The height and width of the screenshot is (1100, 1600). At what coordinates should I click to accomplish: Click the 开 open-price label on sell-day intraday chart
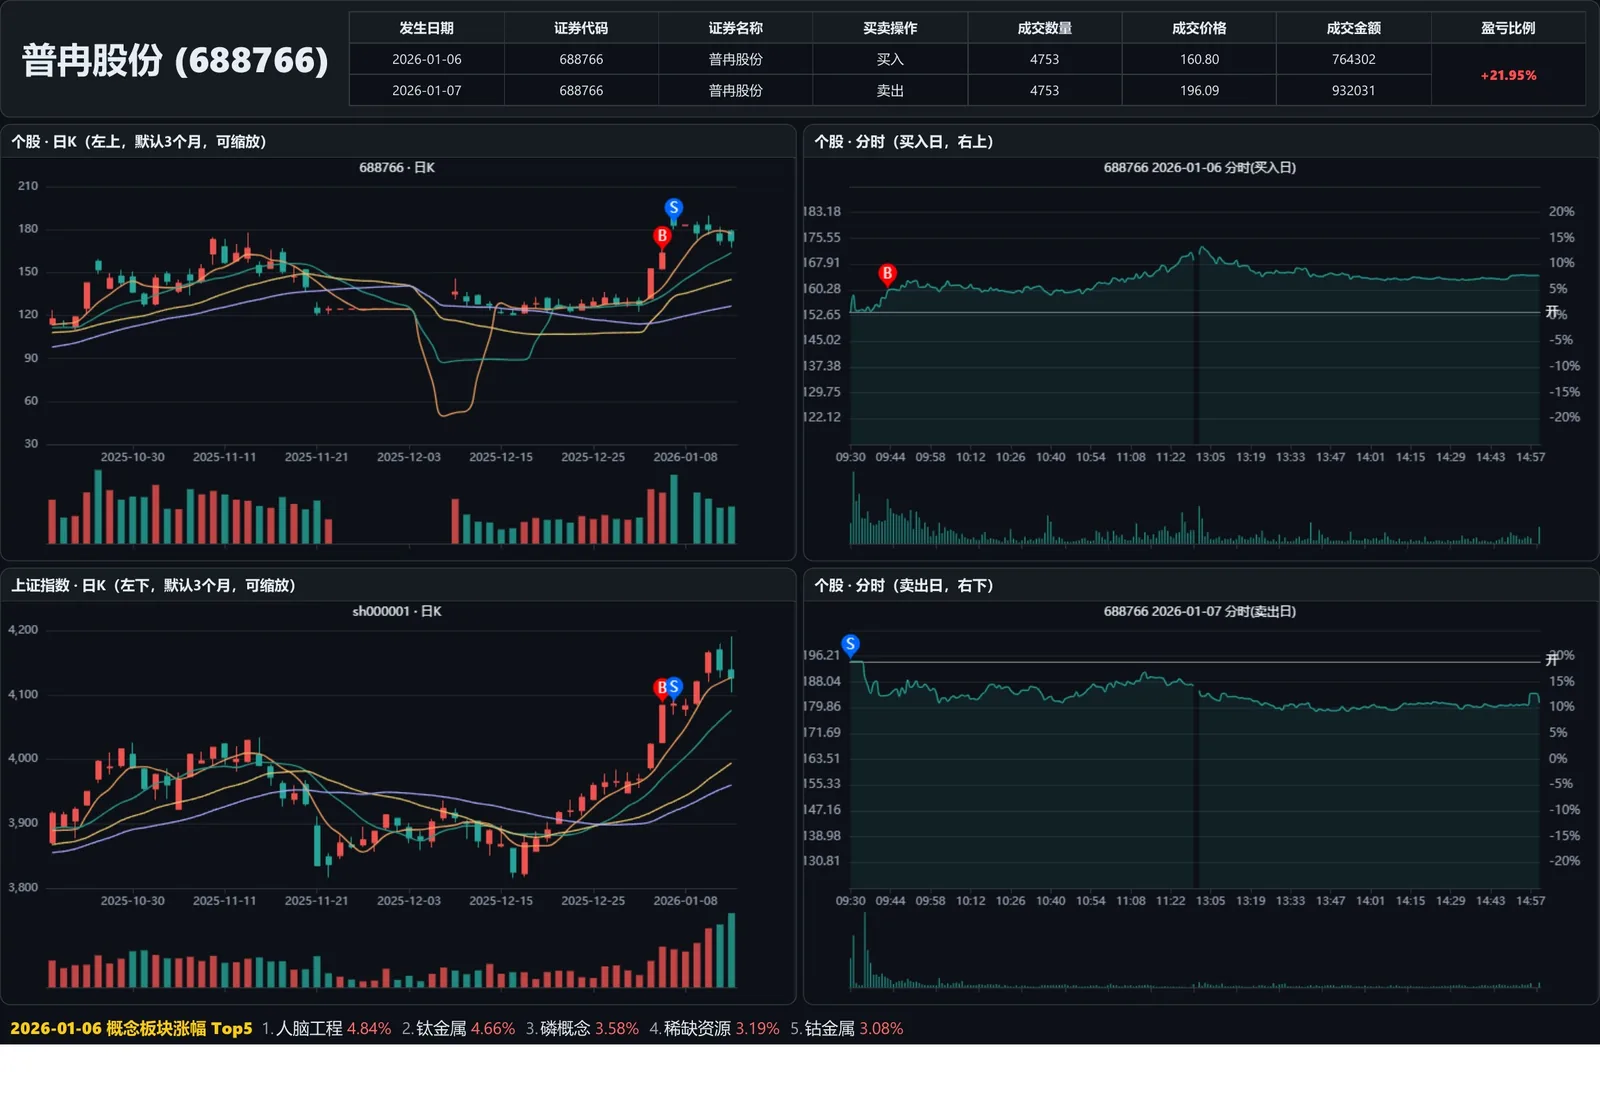pos(1552,660)
